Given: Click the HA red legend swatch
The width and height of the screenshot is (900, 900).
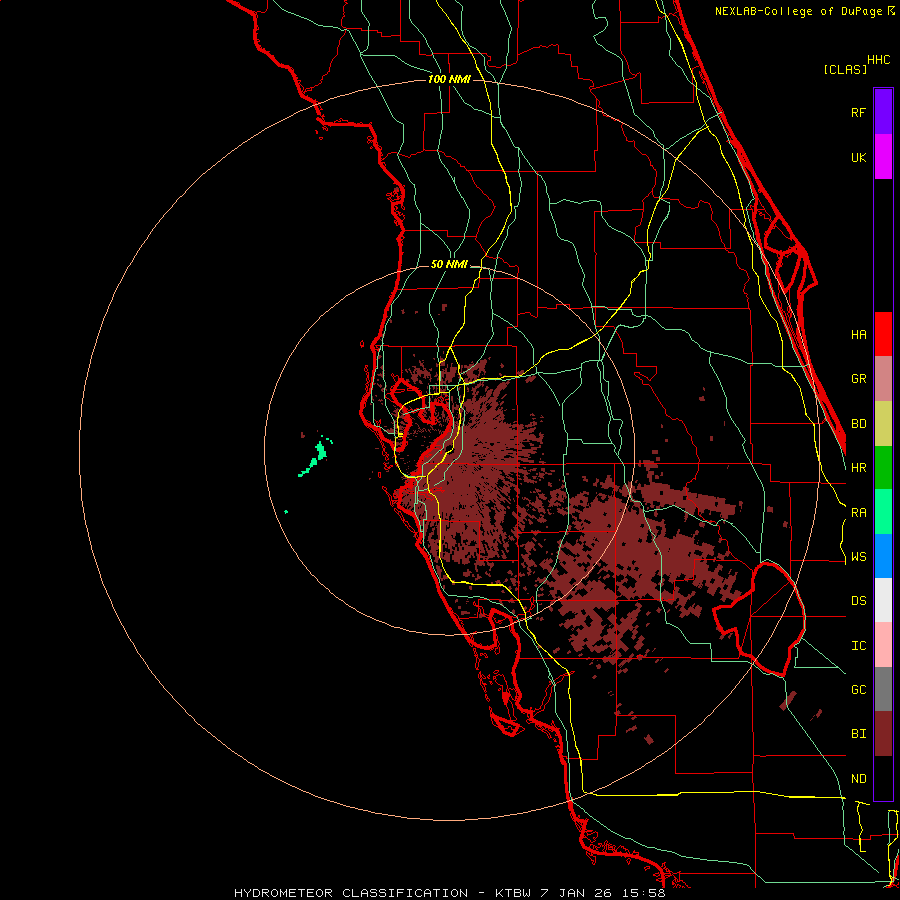Looking at the screenshot, I should pyautogui.click(x=883, y=334).
